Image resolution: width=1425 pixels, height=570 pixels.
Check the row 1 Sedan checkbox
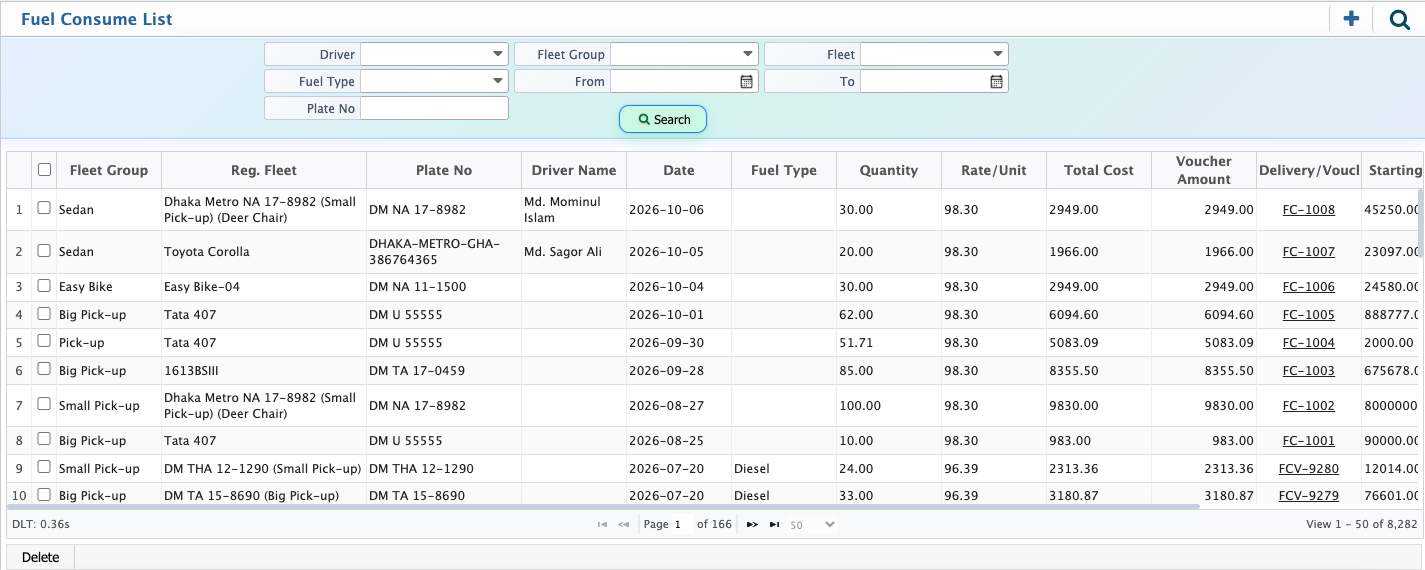coord(44,208)
